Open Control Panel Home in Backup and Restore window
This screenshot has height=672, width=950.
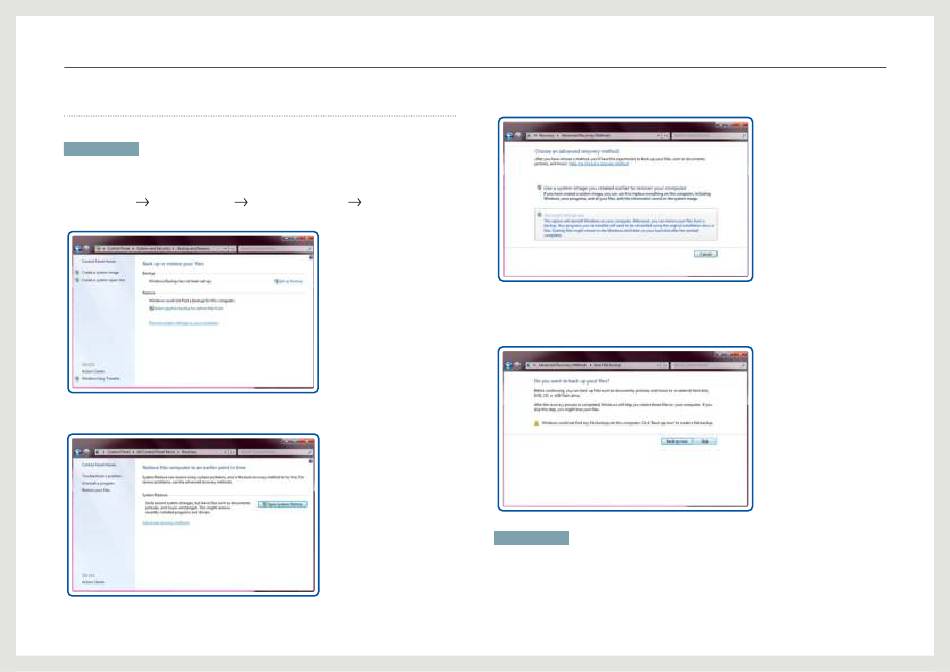(x=99, y=261)
